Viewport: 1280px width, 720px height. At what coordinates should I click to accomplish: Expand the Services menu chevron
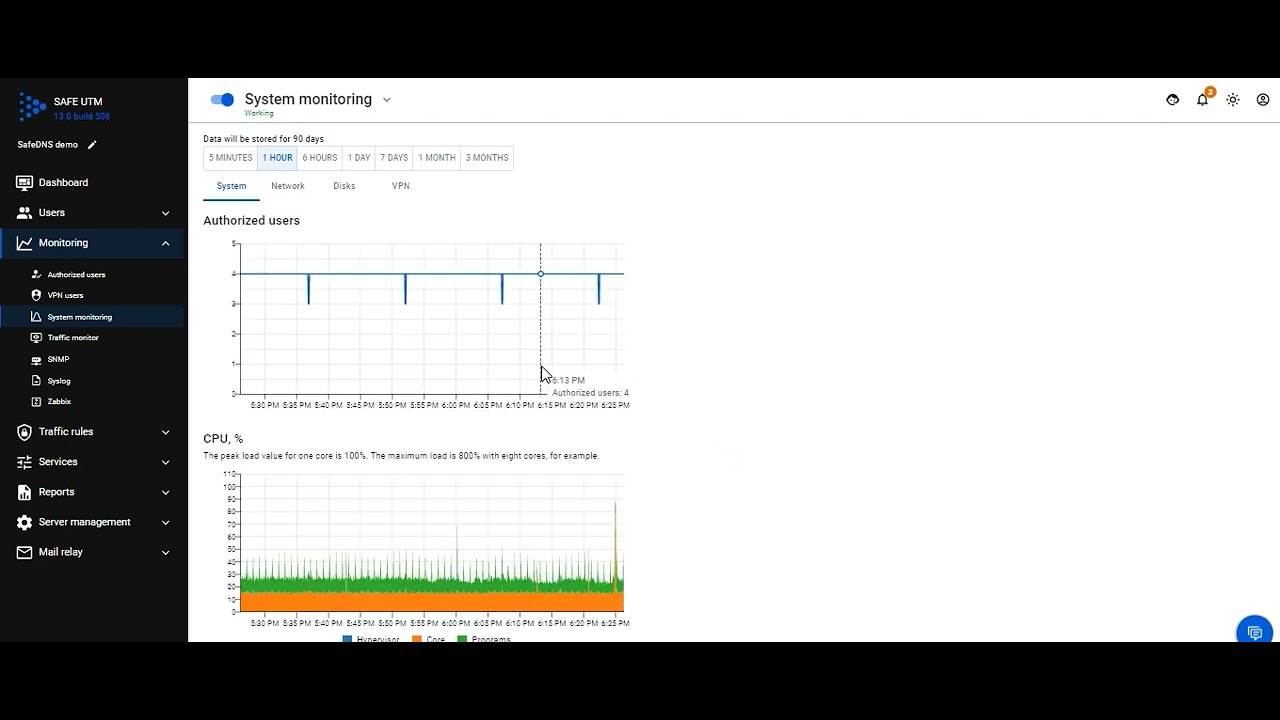[166, 462]
